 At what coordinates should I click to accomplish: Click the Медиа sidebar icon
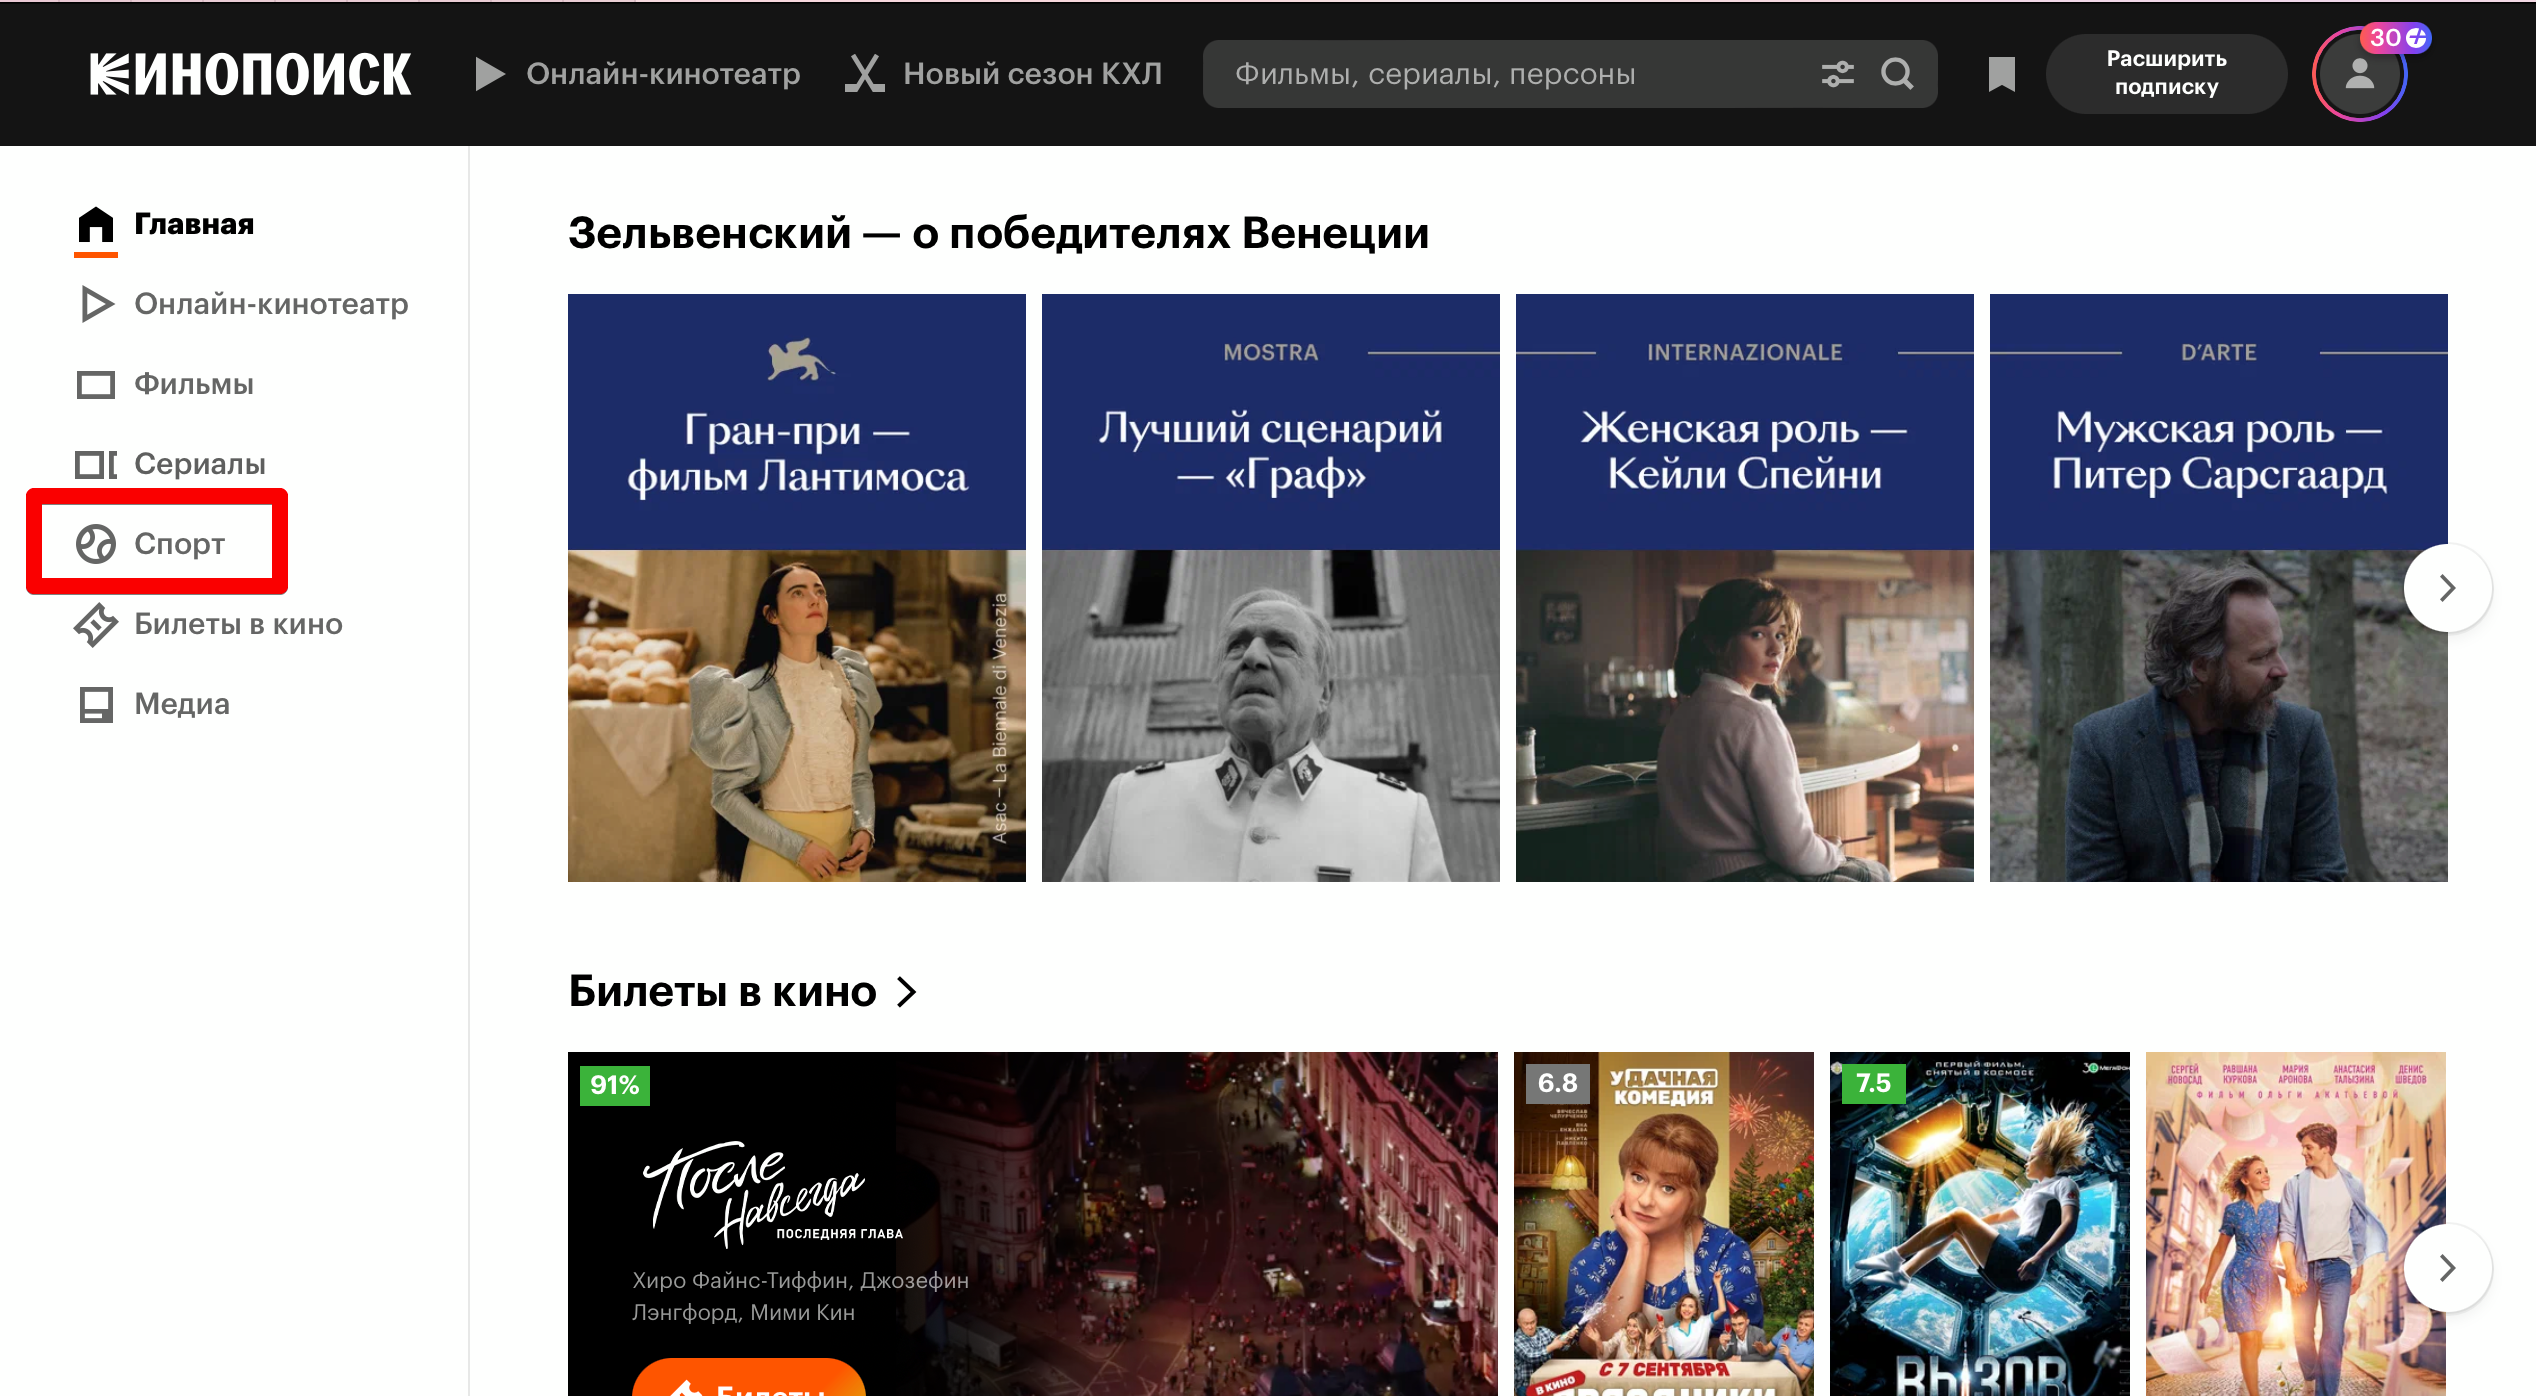tap(96, 704)
